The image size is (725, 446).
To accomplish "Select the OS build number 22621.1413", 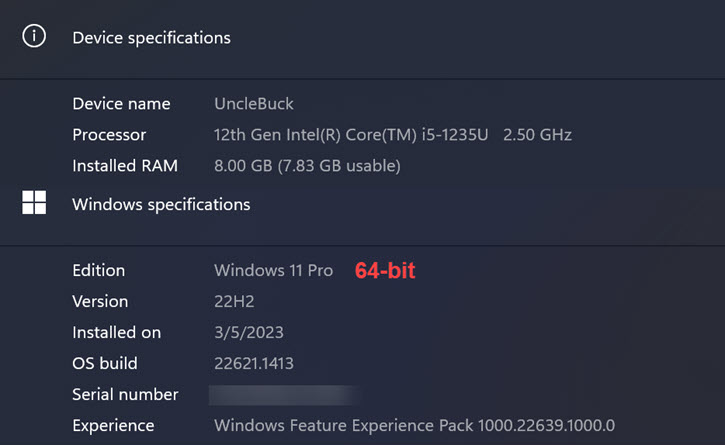I will 254,364.
